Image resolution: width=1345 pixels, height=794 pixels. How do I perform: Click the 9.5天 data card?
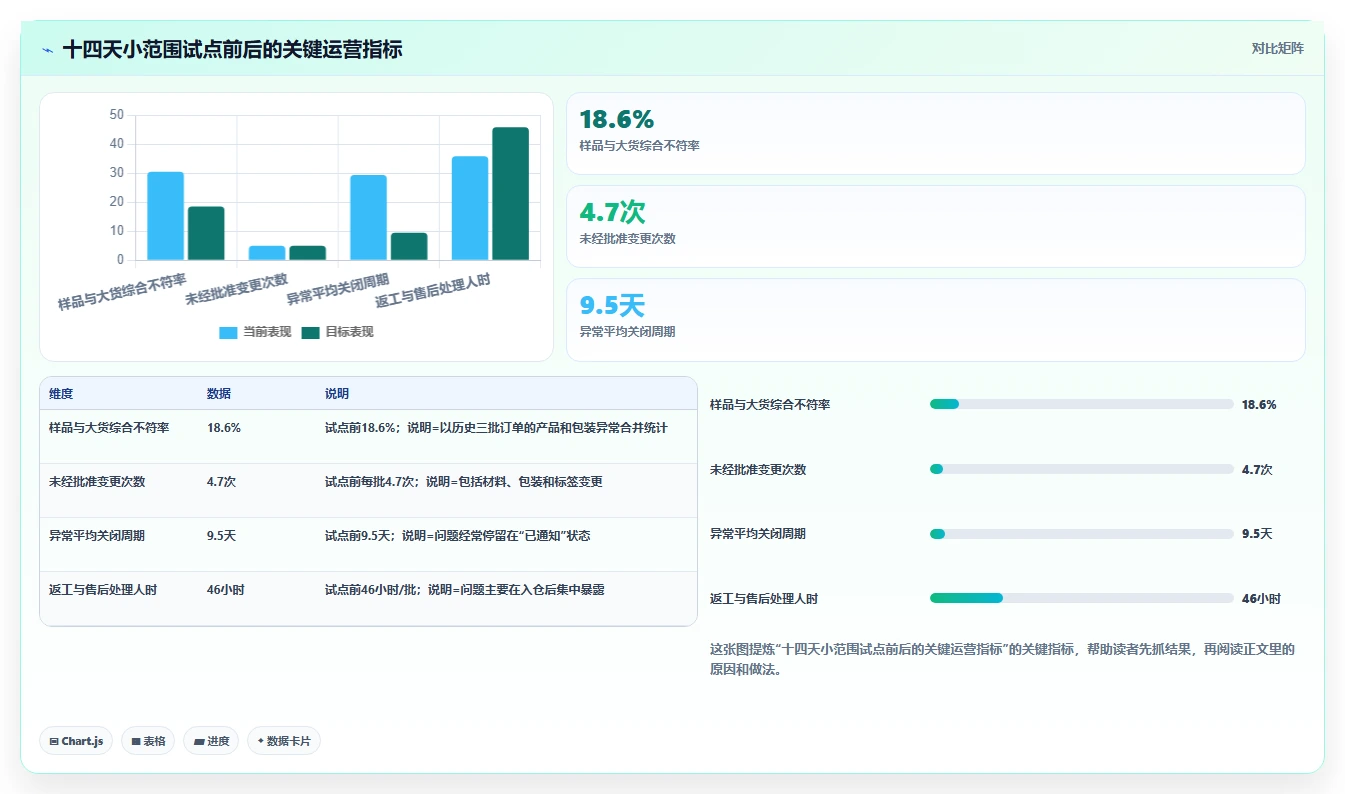(x=935, y=320)
